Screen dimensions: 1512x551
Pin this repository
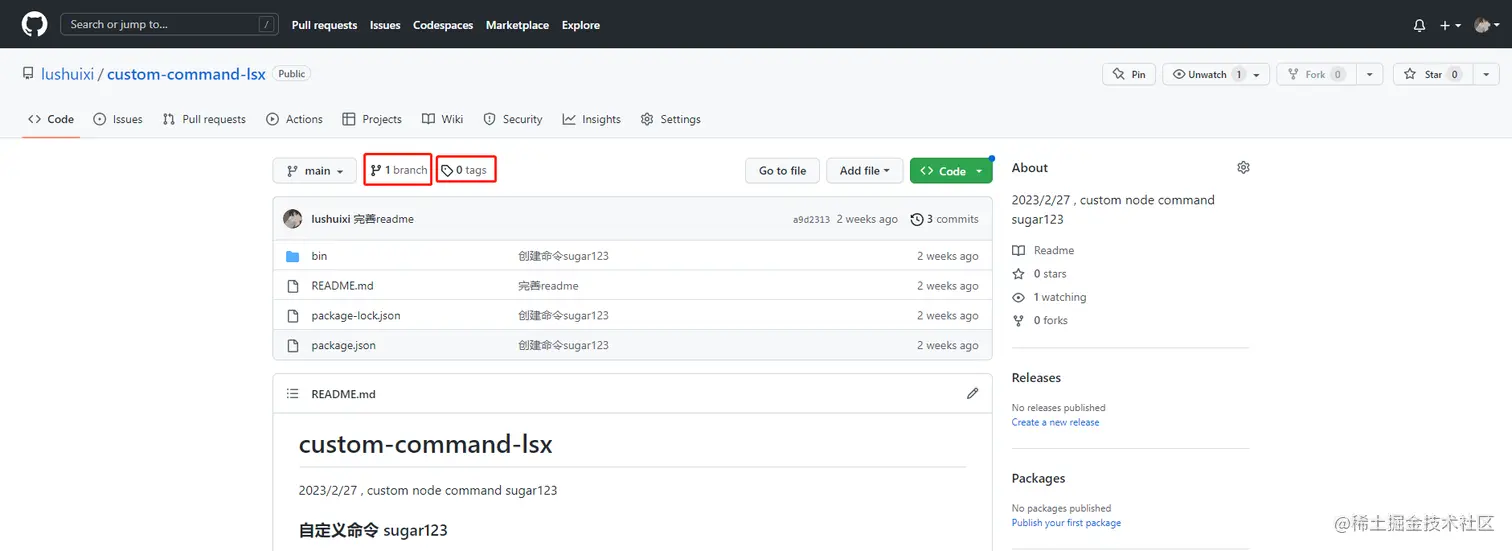[1129, 74]
